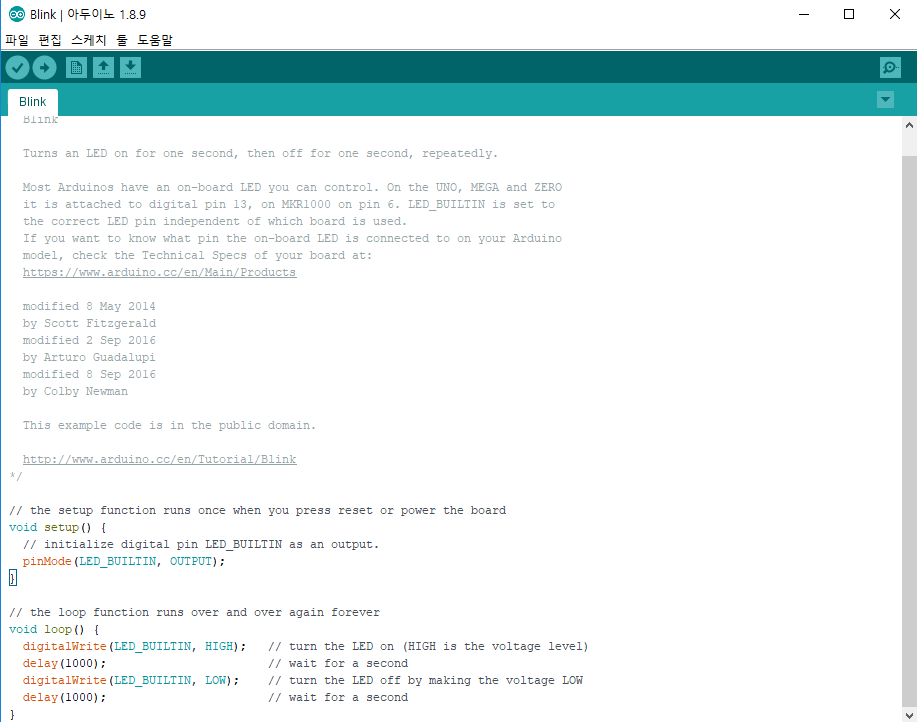Save the sketch with the down-arrow icon

click(x=130, y=68)
